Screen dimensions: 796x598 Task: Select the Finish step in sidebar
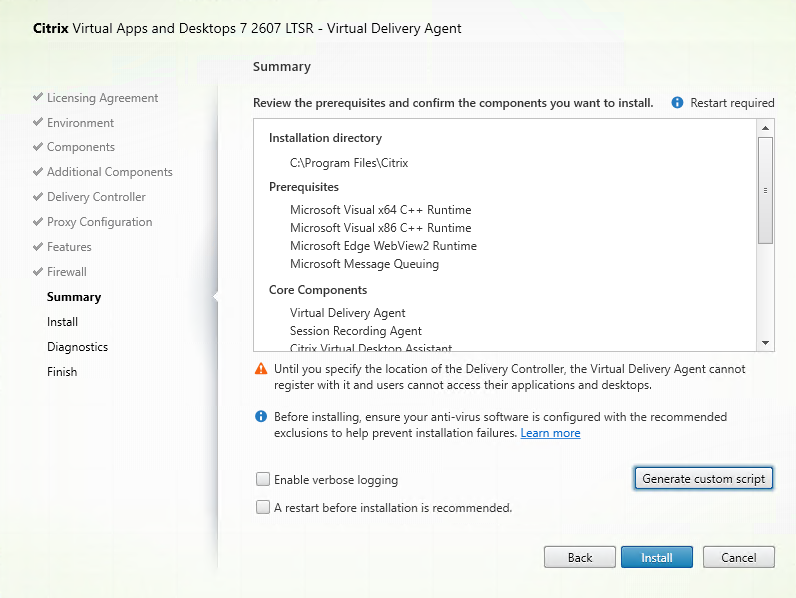tap(62, 372)
